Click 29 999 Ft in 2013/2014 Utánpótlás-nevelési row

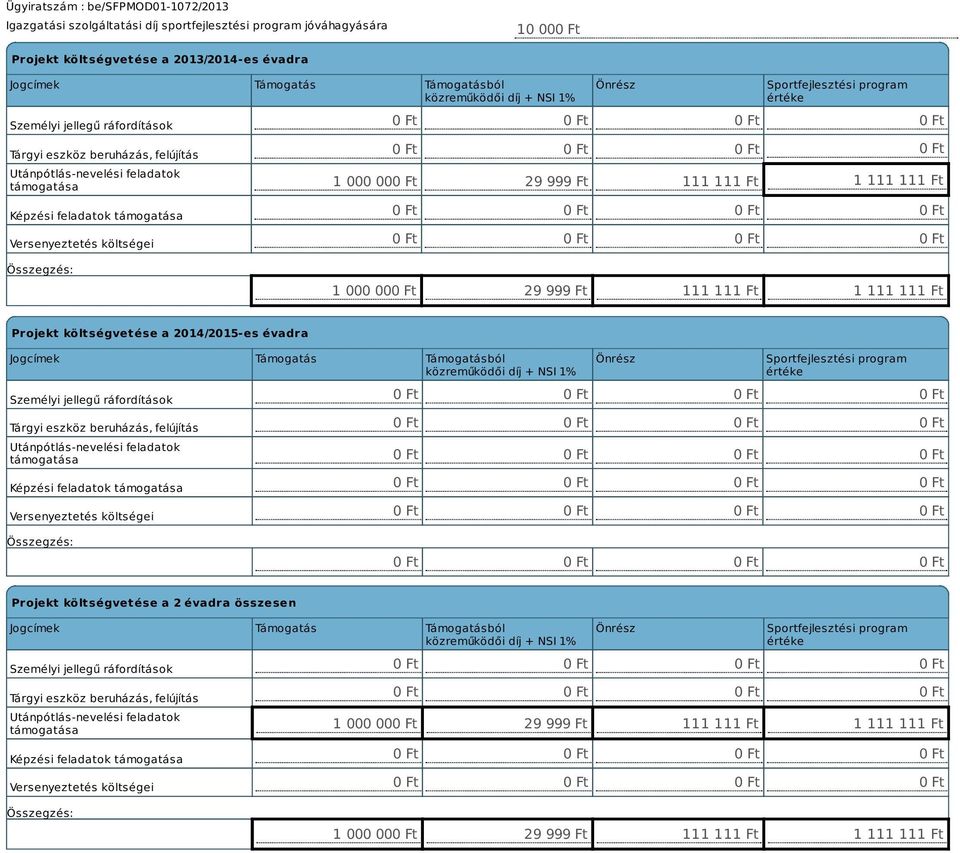507,180
